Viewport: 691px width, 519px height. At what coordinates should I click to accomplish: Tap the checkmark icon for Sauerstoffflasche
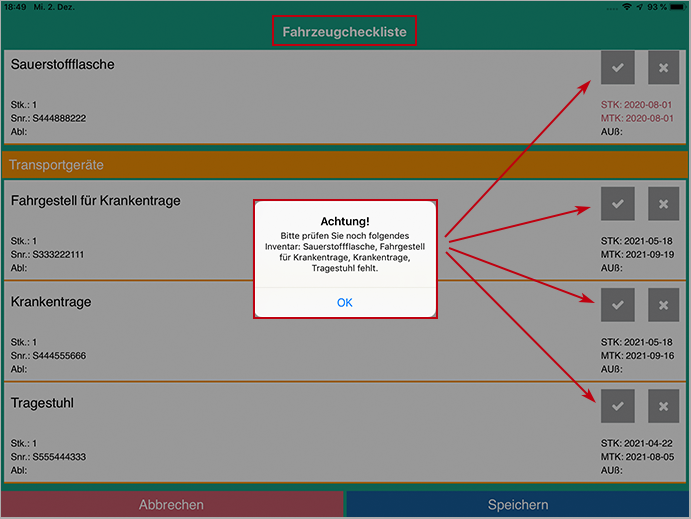(x=617, y=68)
